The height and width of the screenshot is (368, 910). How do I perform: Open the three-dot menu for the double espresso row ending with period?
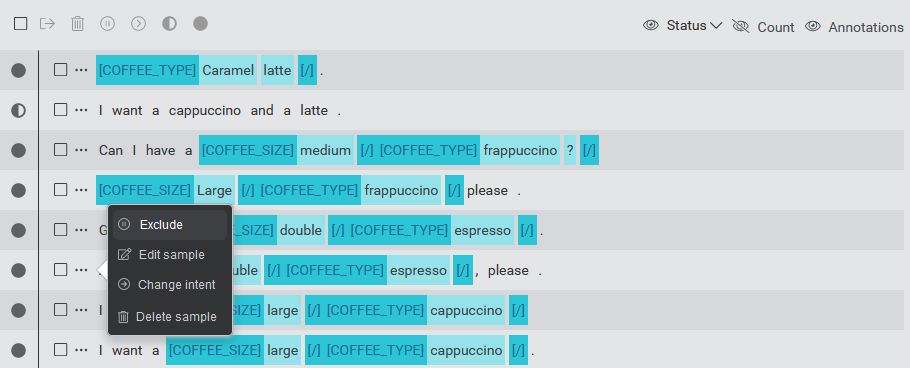81,230
